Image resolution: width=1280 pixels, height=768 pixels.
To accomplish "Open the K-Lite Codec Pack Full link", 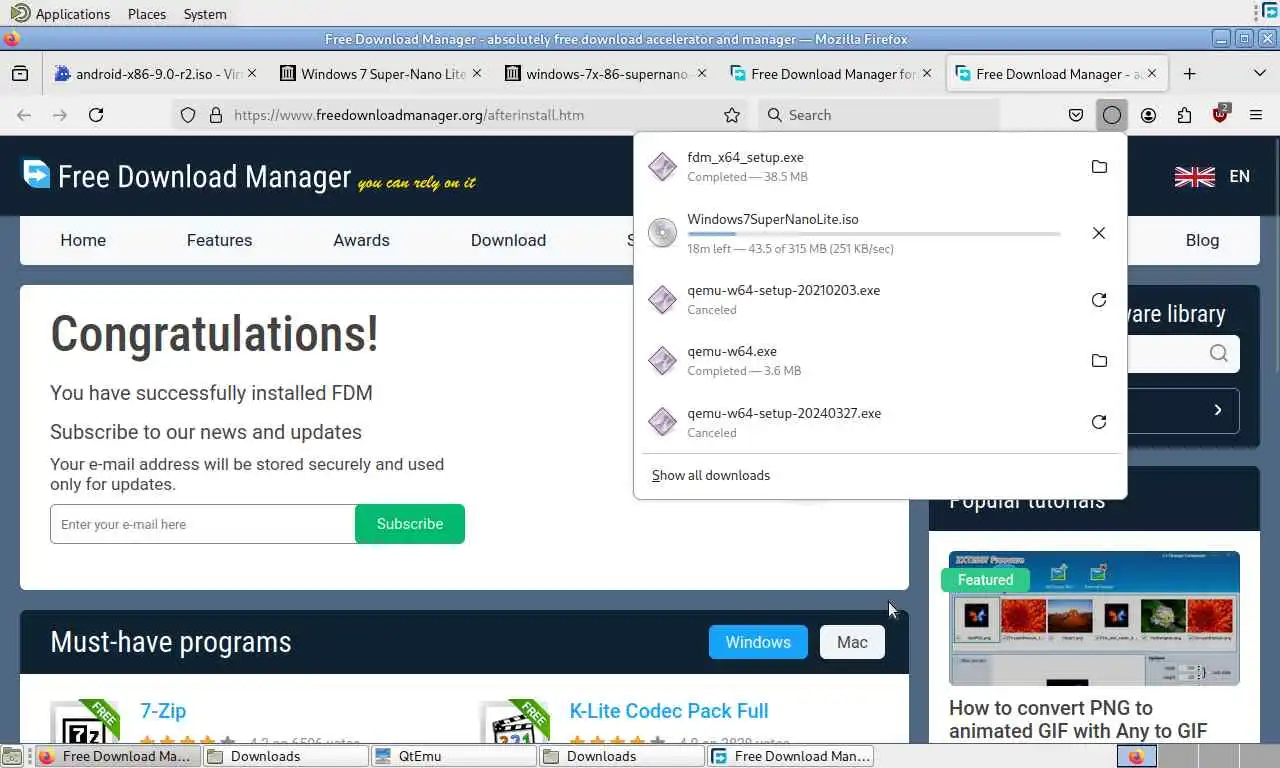I will pyautogui.click(x=669, y=711).
